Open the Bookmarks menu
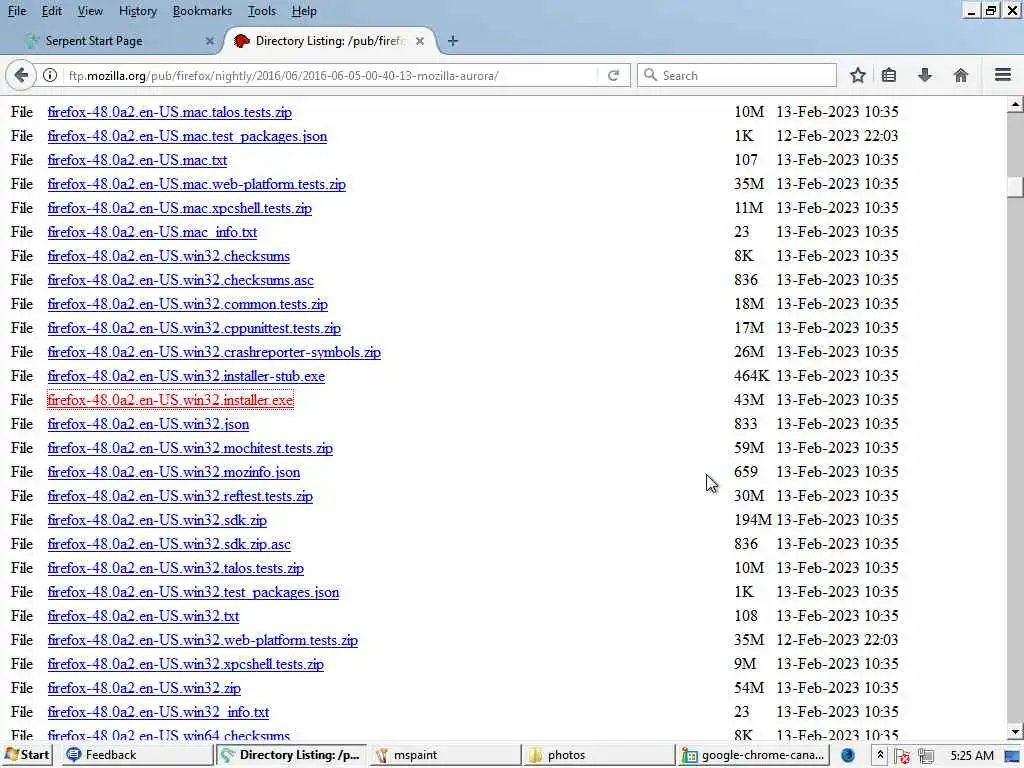Screen dimensions: 1024x768 point(202,11)
